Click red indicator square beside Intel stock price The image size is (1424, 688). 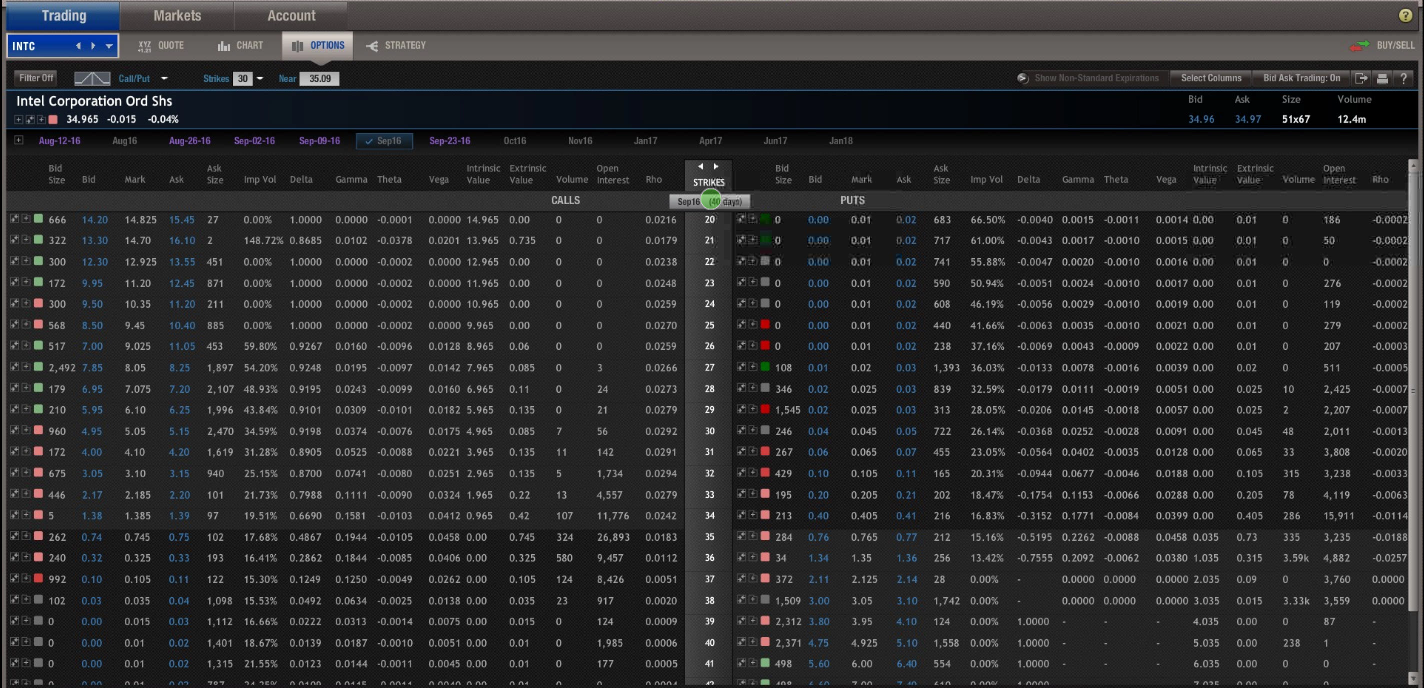click(x=53, y=120)
